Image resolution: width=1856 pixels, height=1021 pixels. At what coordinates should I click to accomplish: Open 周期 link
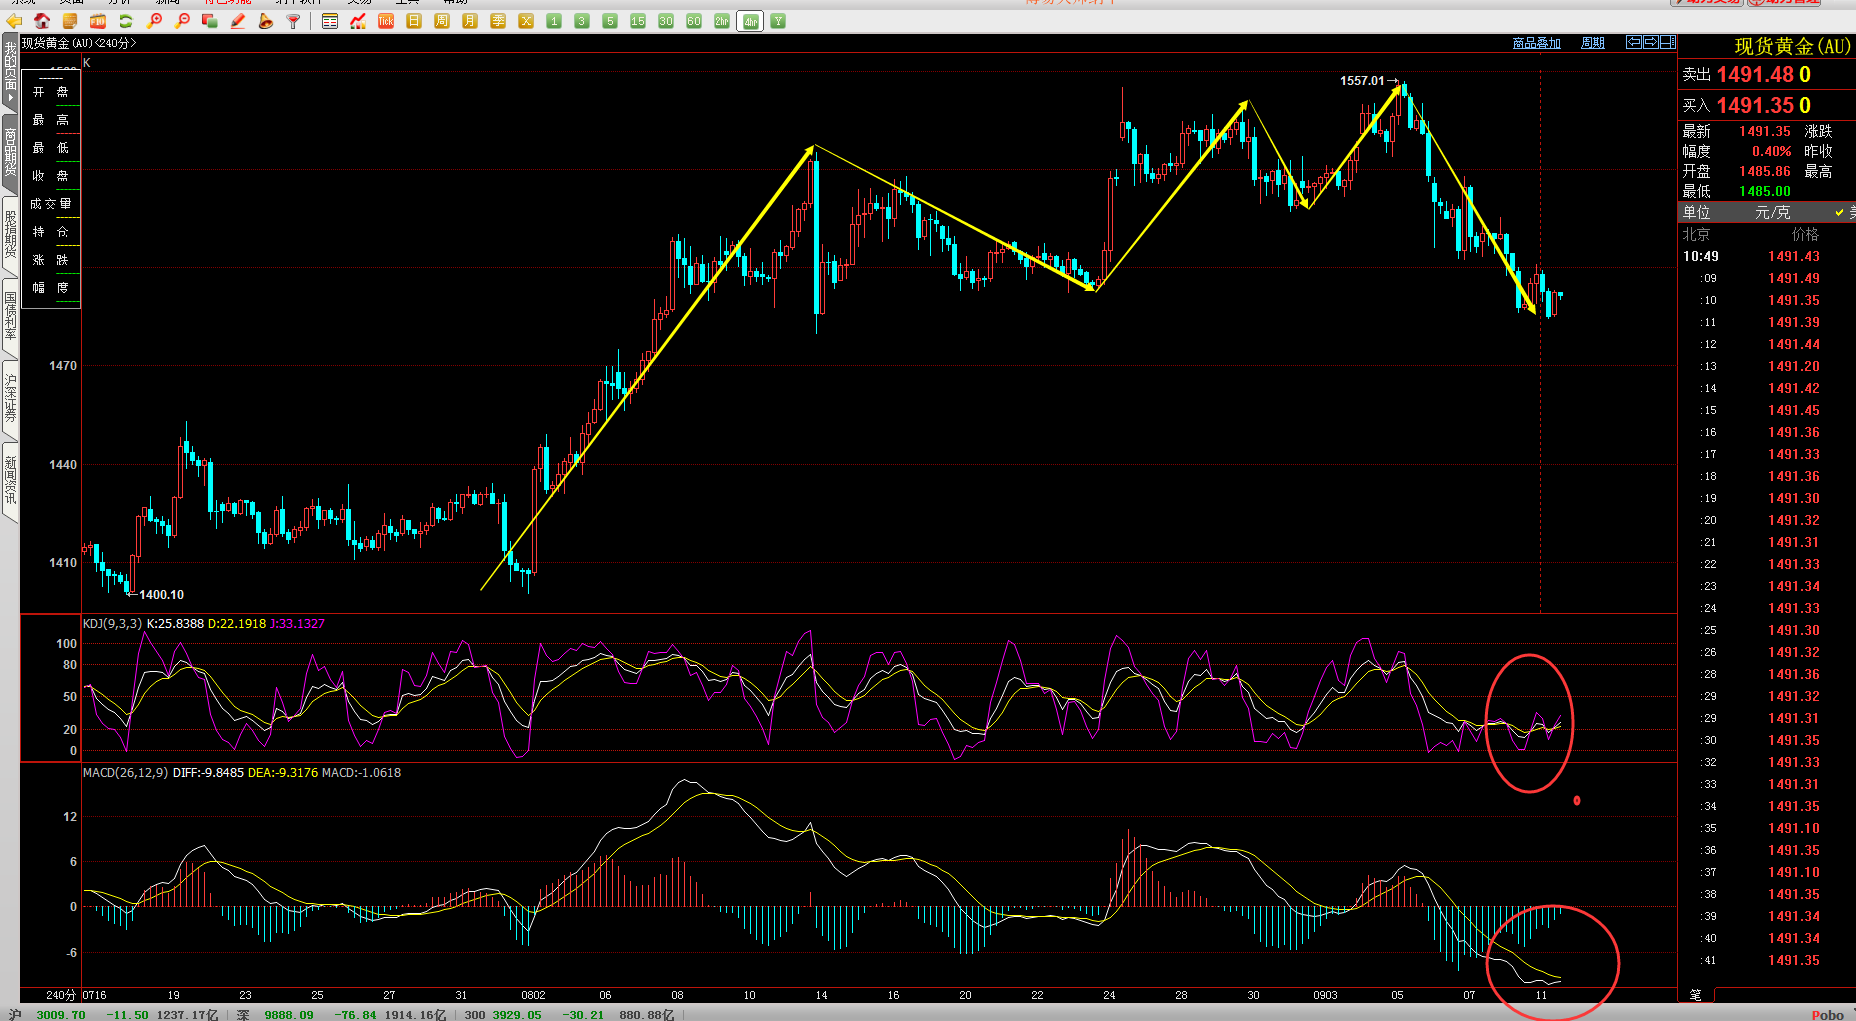click(1593, 43)
